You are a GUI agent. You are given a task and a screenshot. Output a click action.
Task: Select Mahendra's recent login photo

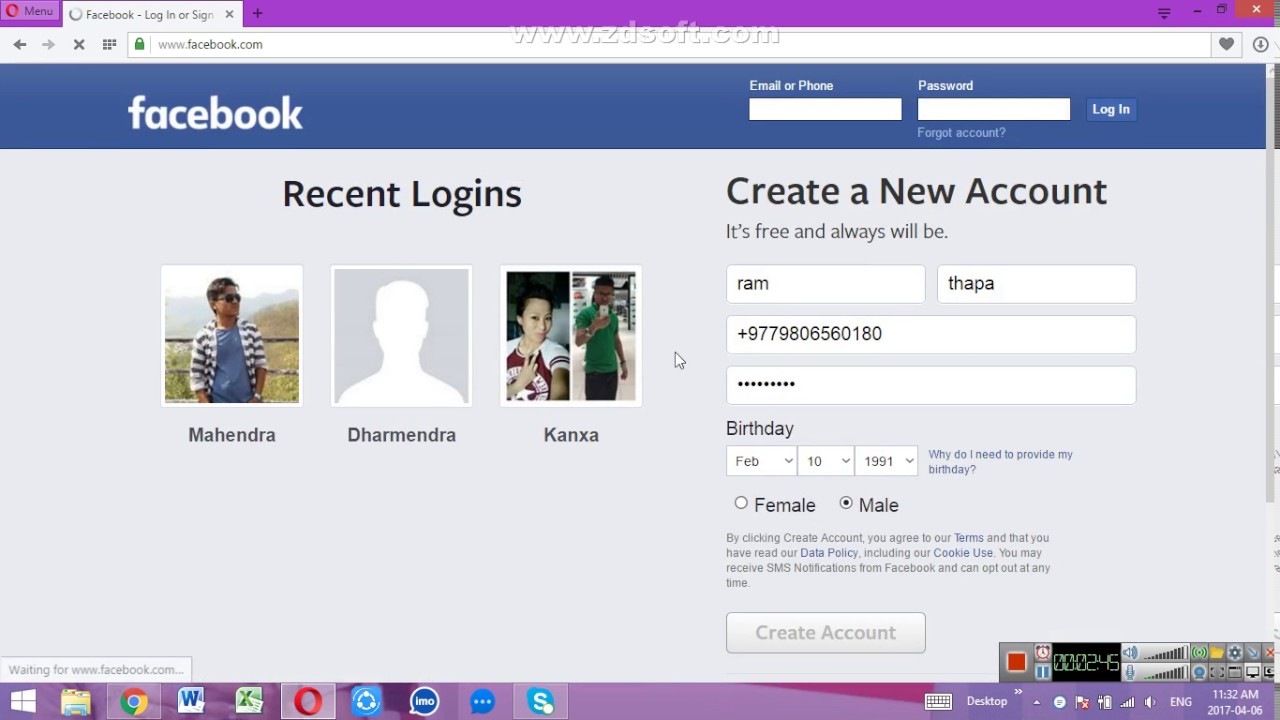point(232,336)
